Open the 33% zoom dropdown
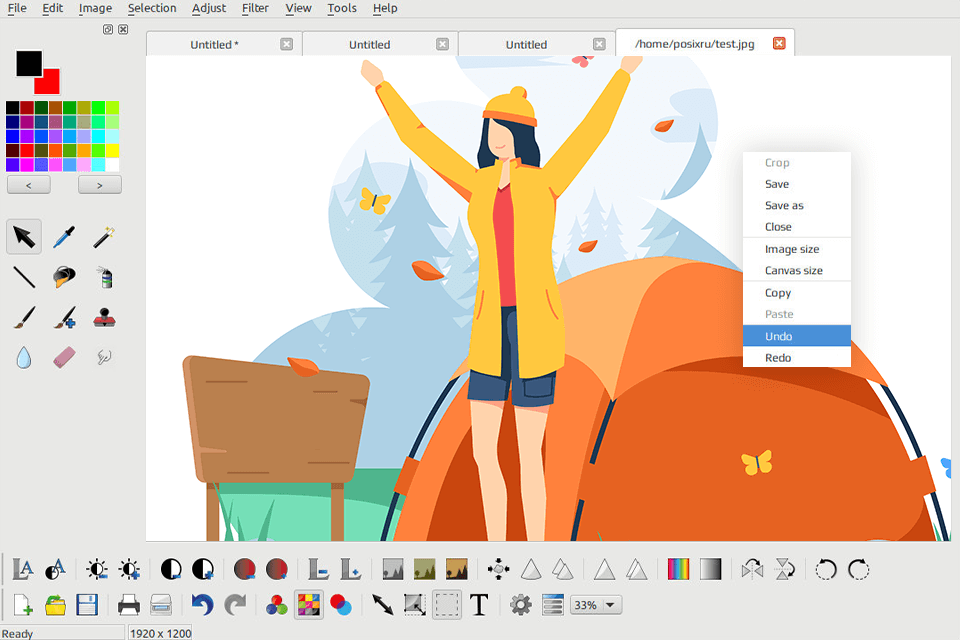The height and width of the screenshot is (640, 960). [596, 605]
